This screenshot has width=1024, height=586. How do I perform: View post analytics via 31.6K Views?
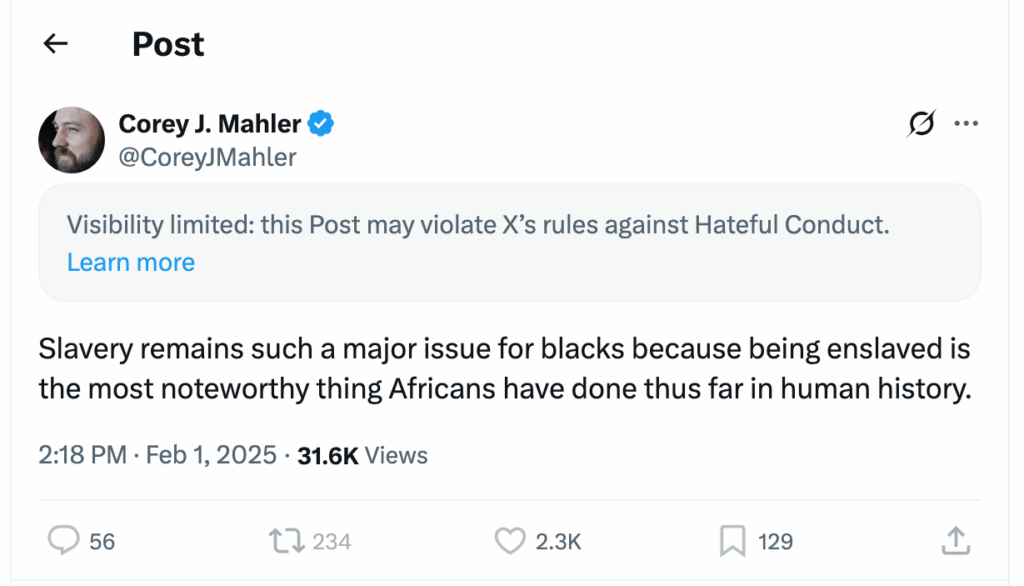tap(359, 455)
